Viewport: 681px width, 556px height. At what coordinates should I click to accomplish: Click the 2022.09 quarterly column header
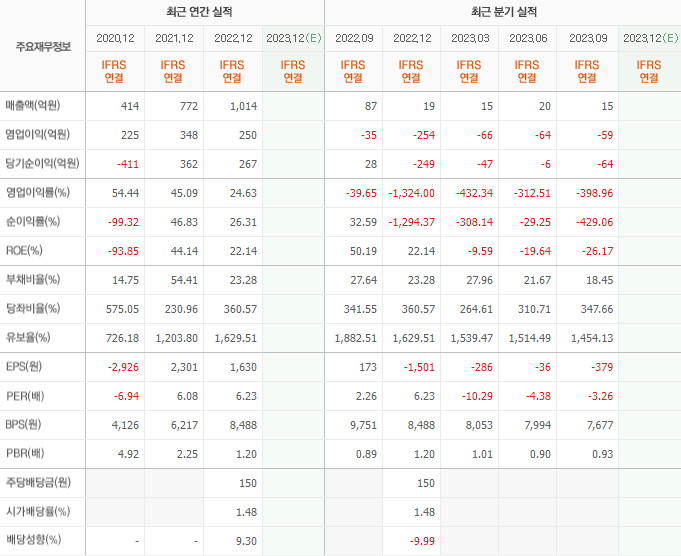tap(354, 38)
